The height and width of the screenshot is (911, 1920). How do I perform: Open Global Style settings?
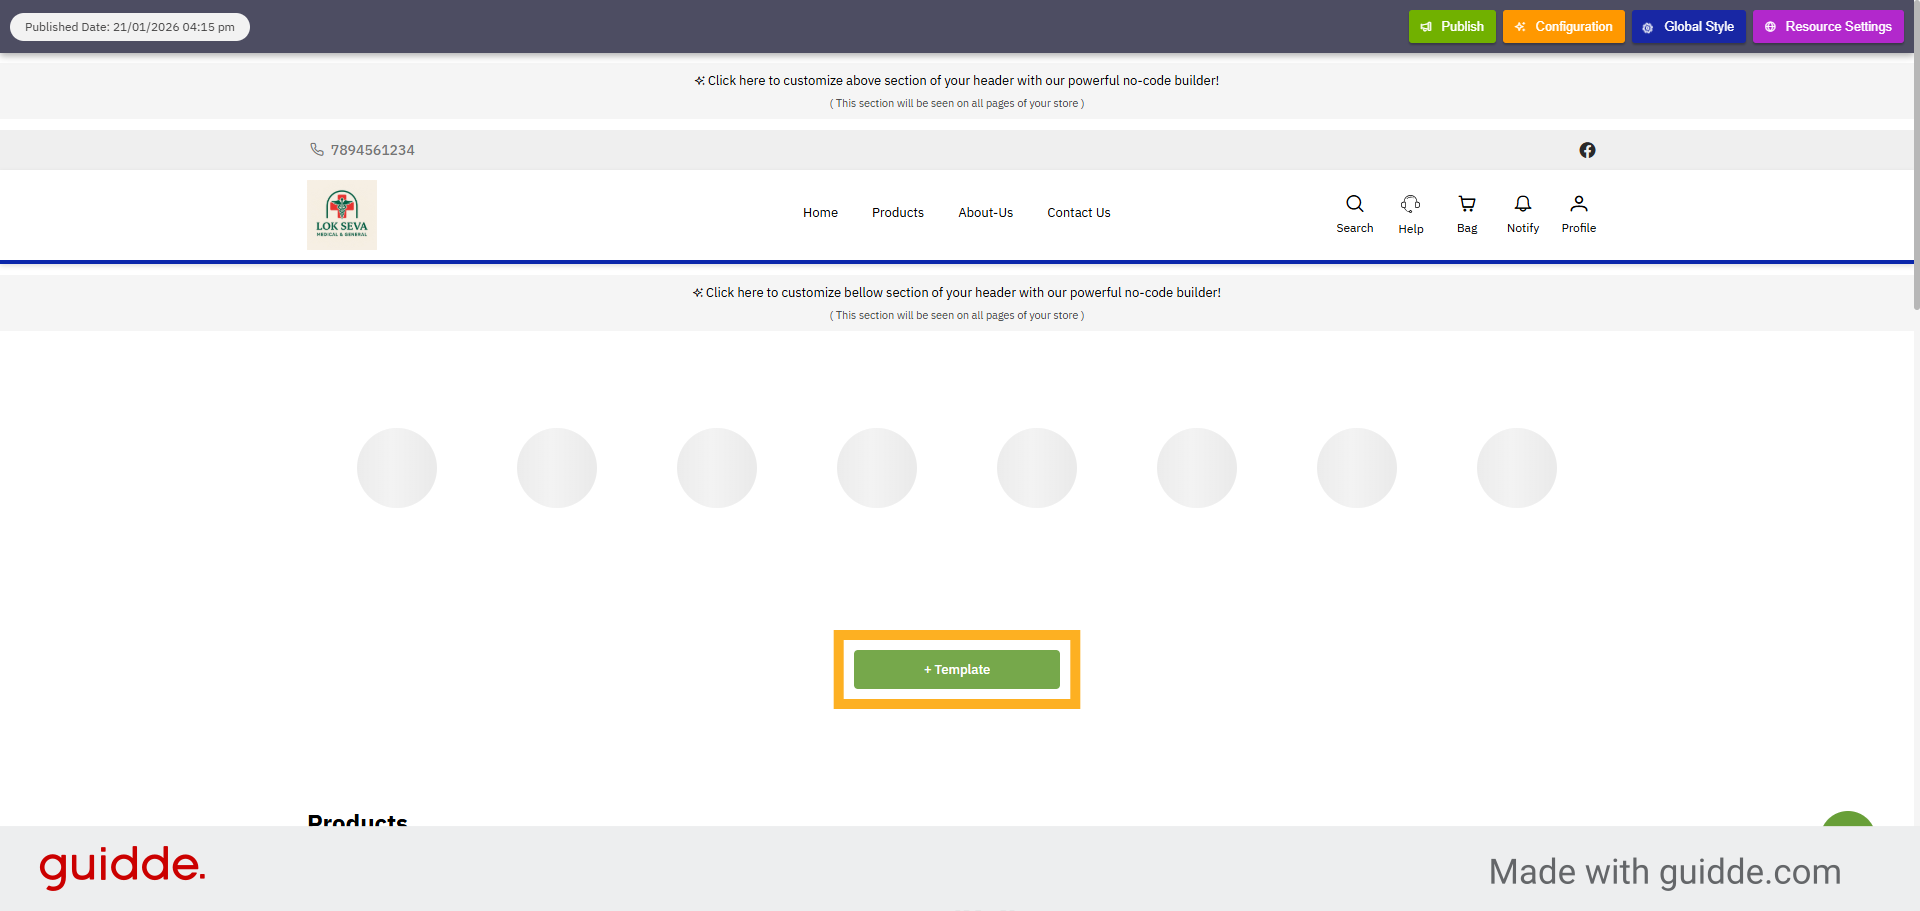coord(1689,27)
